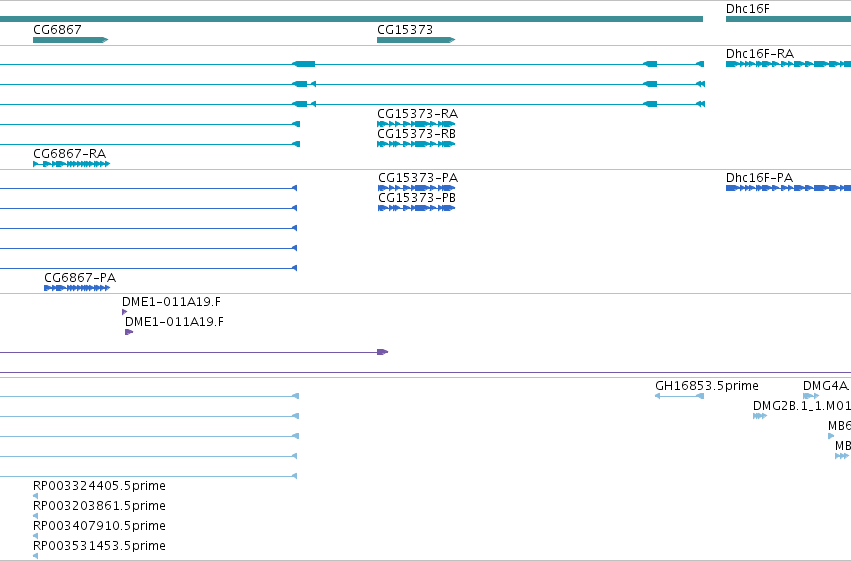
Task: Select the small arrow glyph under RP003324405.5prime
Action: [35, 496]
